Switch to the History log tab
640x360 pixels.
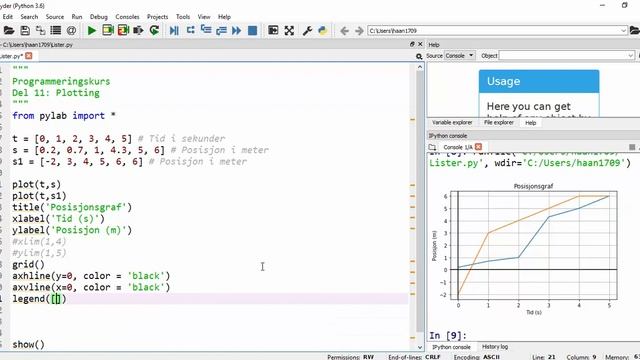pos(495,347)
